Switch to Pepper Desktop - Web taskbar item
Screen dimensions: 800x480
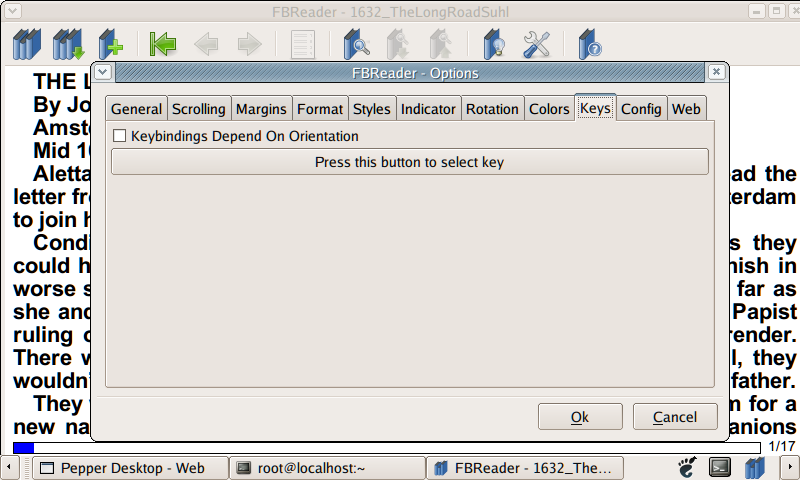(x=131, y=468)
